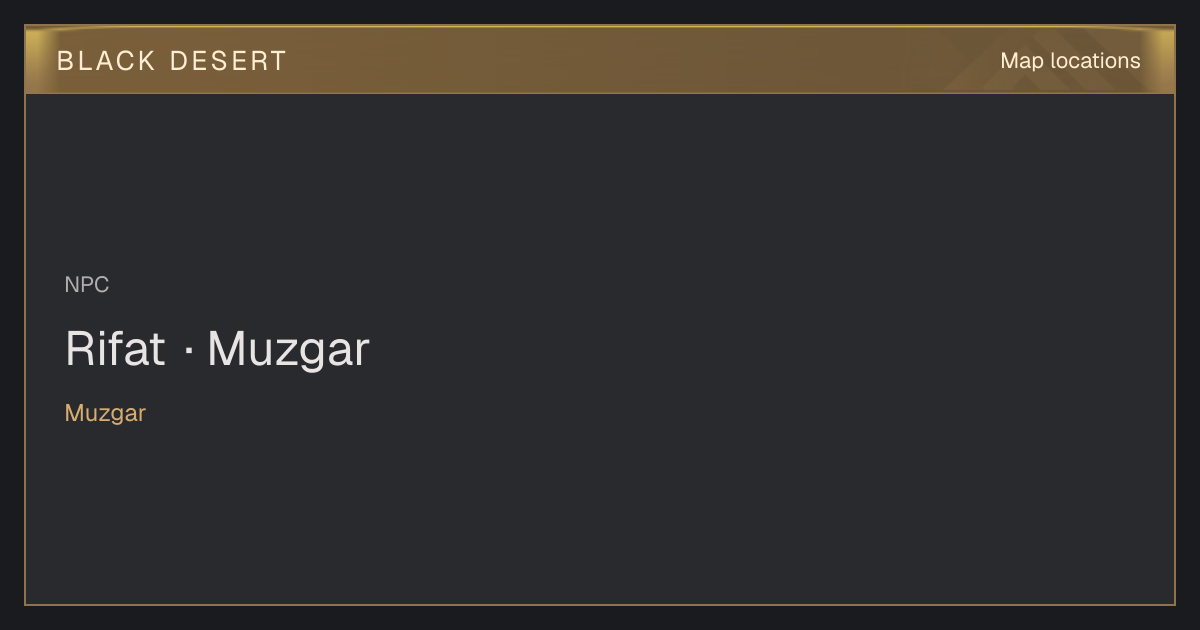Click Muzgar in the large heading

tap(288, 349)
